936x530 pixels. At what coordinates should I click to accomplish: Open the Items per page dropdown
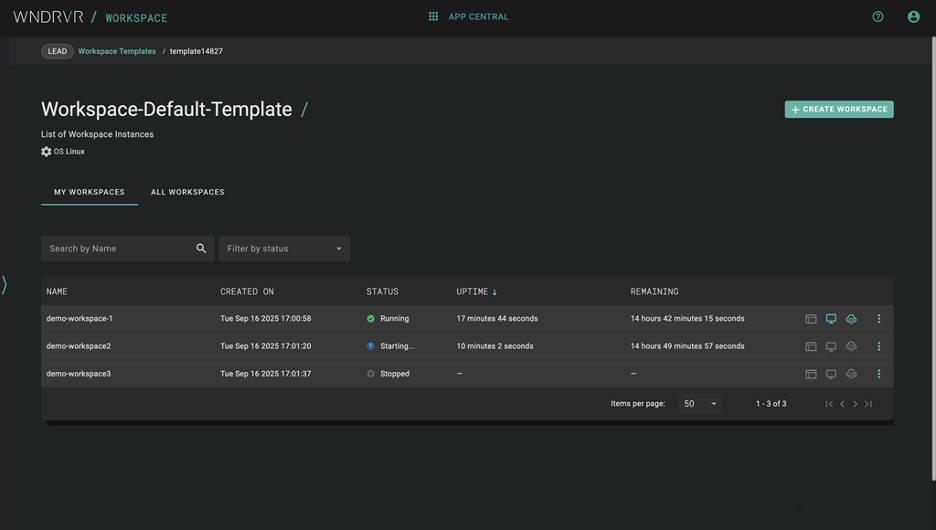(x=700, y=404)
